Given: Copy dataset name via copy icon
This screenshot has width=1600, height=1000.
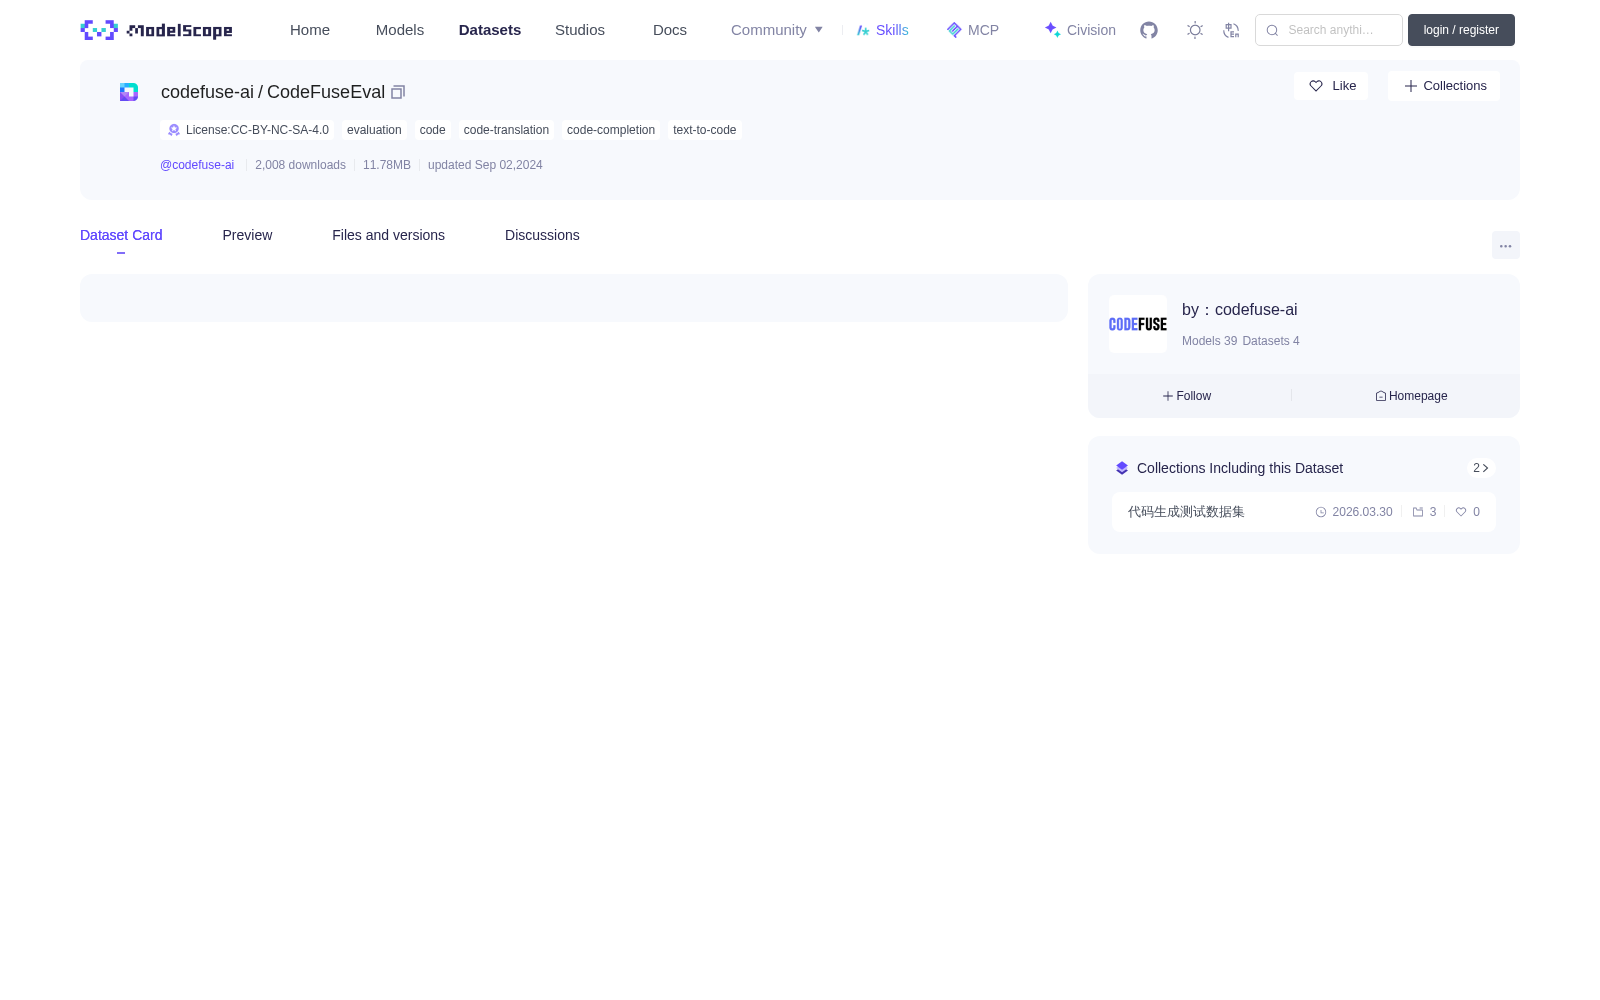Looking at the screenshot, I should [x=398, y=92].
